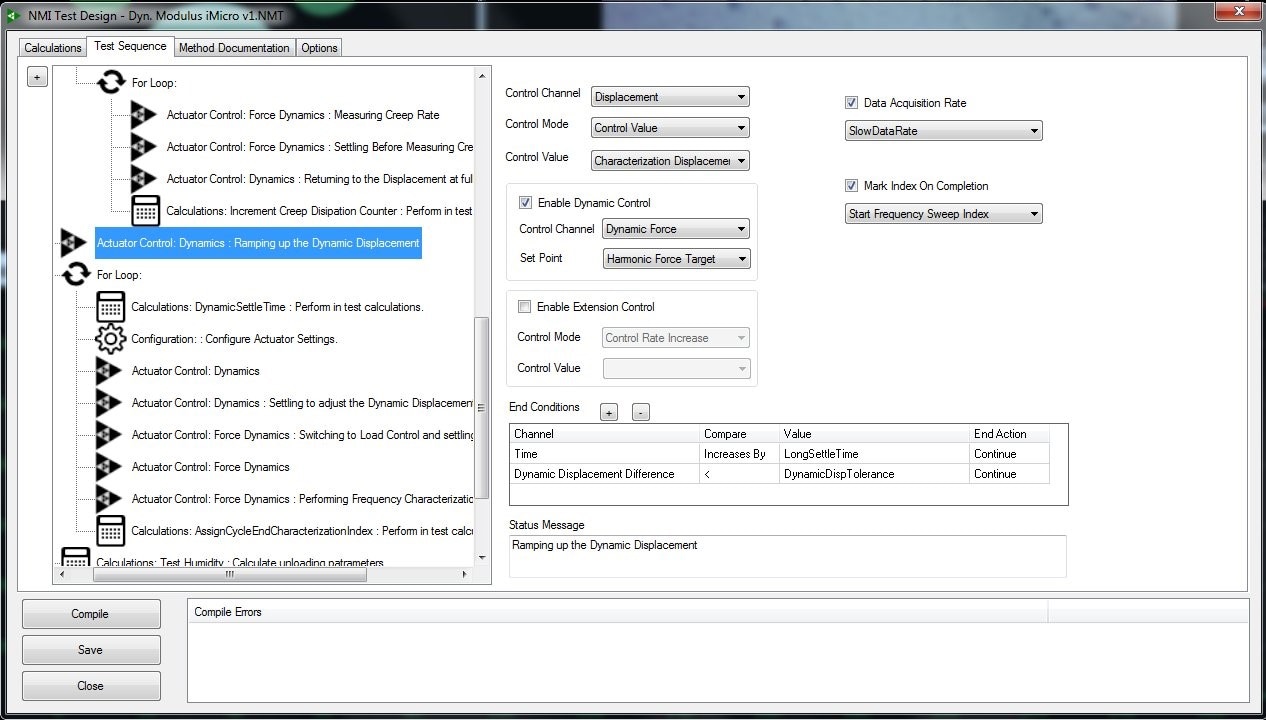Click the icon for plain Actuator Control: Dynamics
This screenshot has height=720, width=1266.
[x=109, y=370]
